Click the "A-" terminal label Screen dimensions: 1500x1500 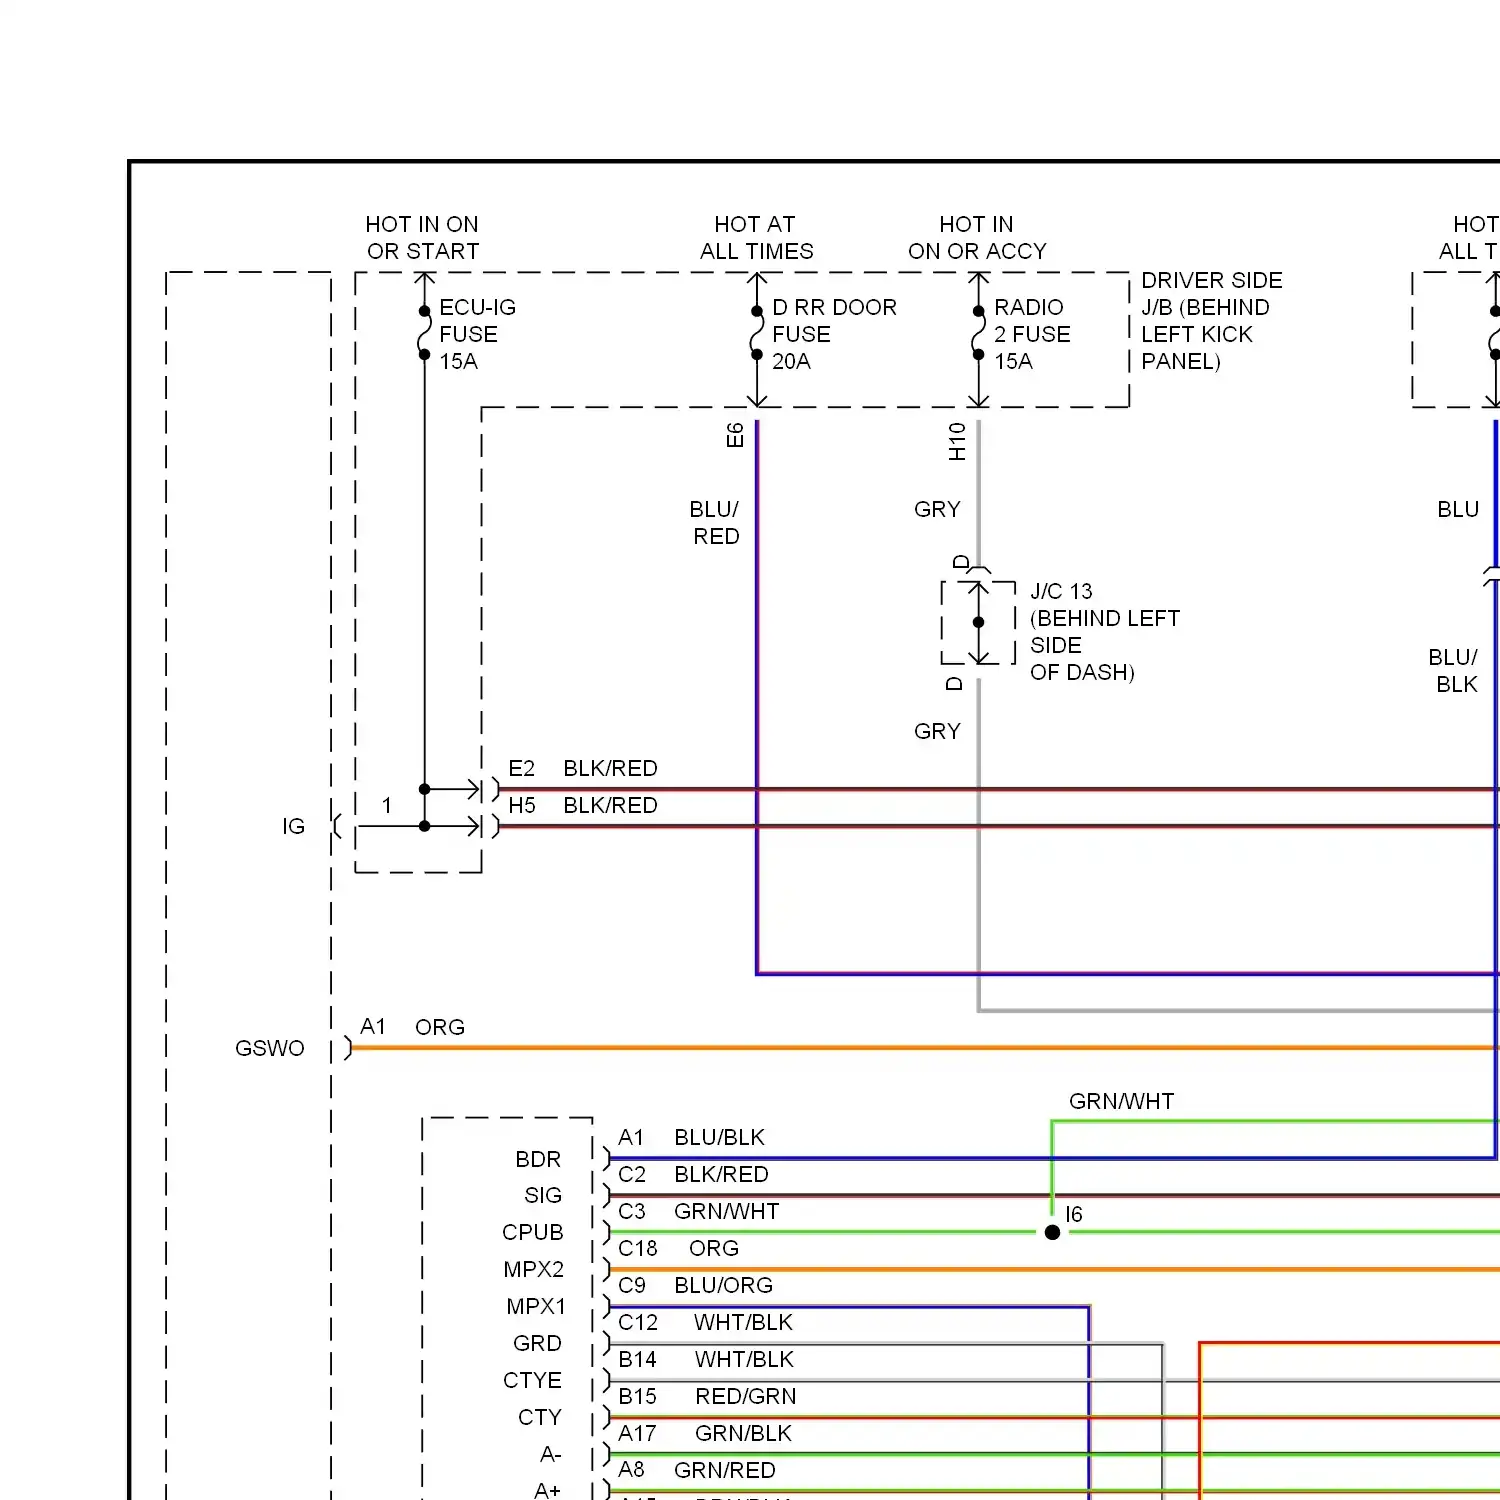pos(551,1454)
